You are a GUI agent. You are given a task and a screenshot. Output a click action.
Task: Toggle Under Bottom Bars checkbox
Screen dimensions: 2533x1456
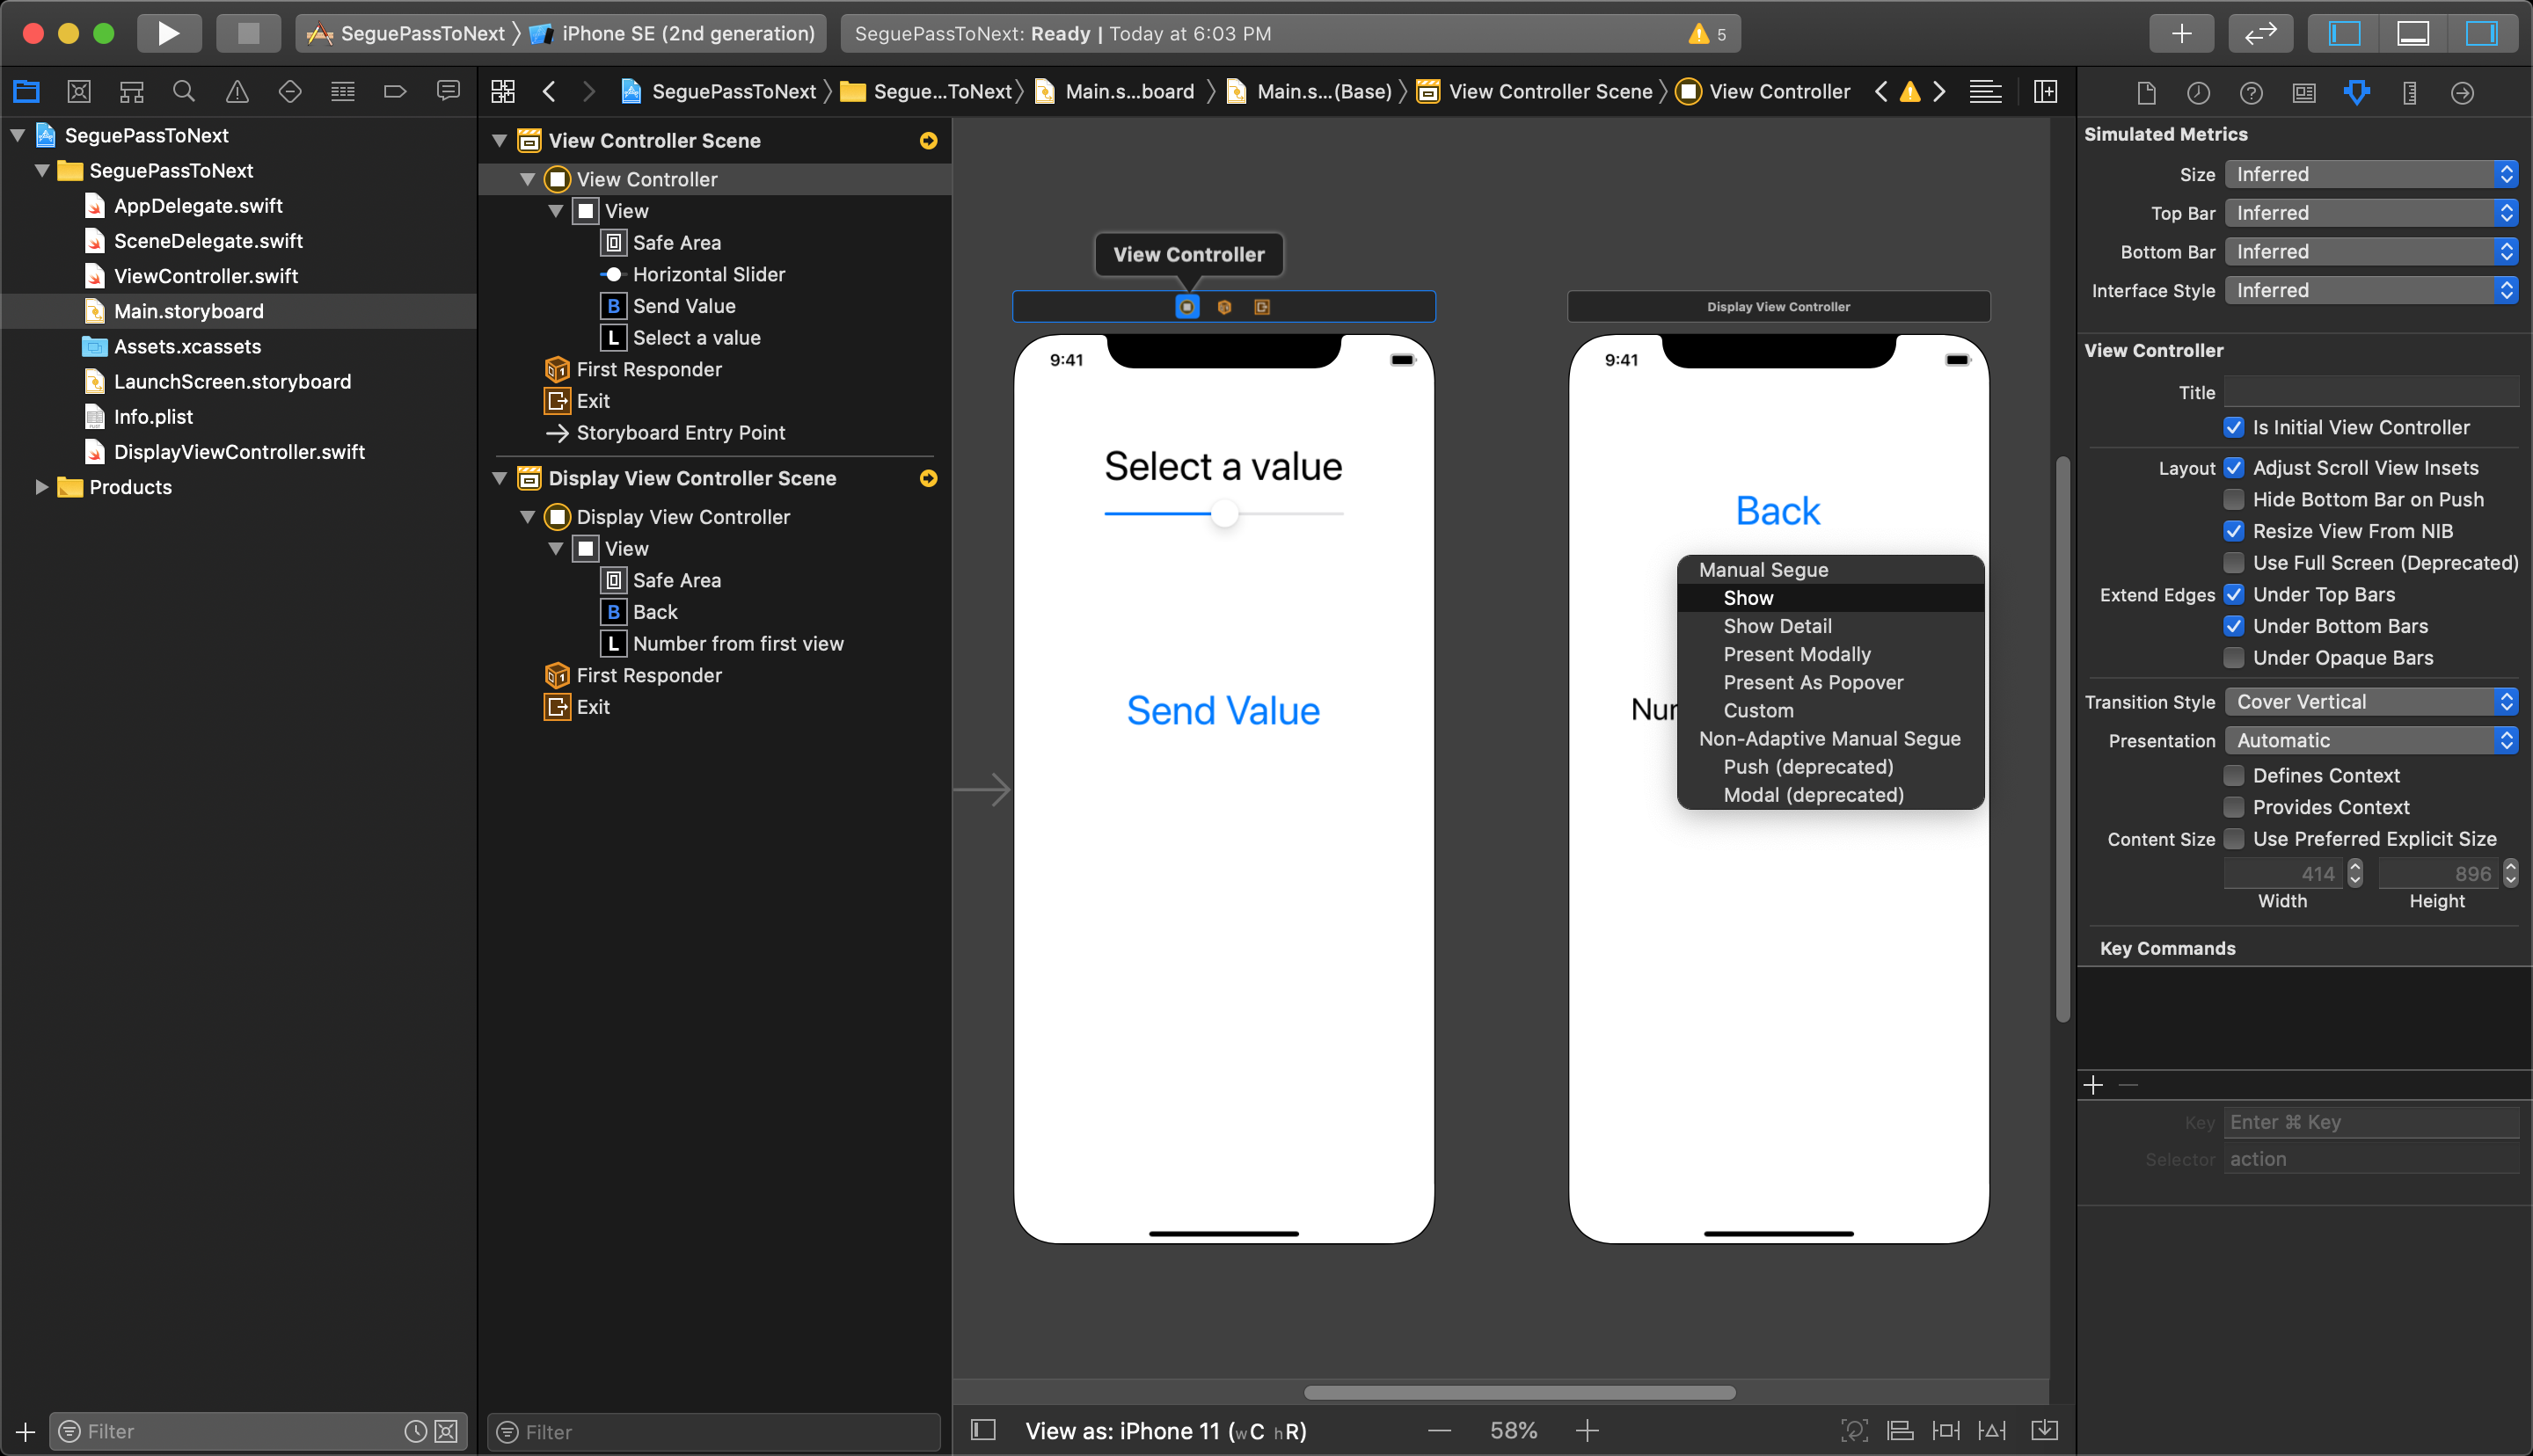(2233, 626)
